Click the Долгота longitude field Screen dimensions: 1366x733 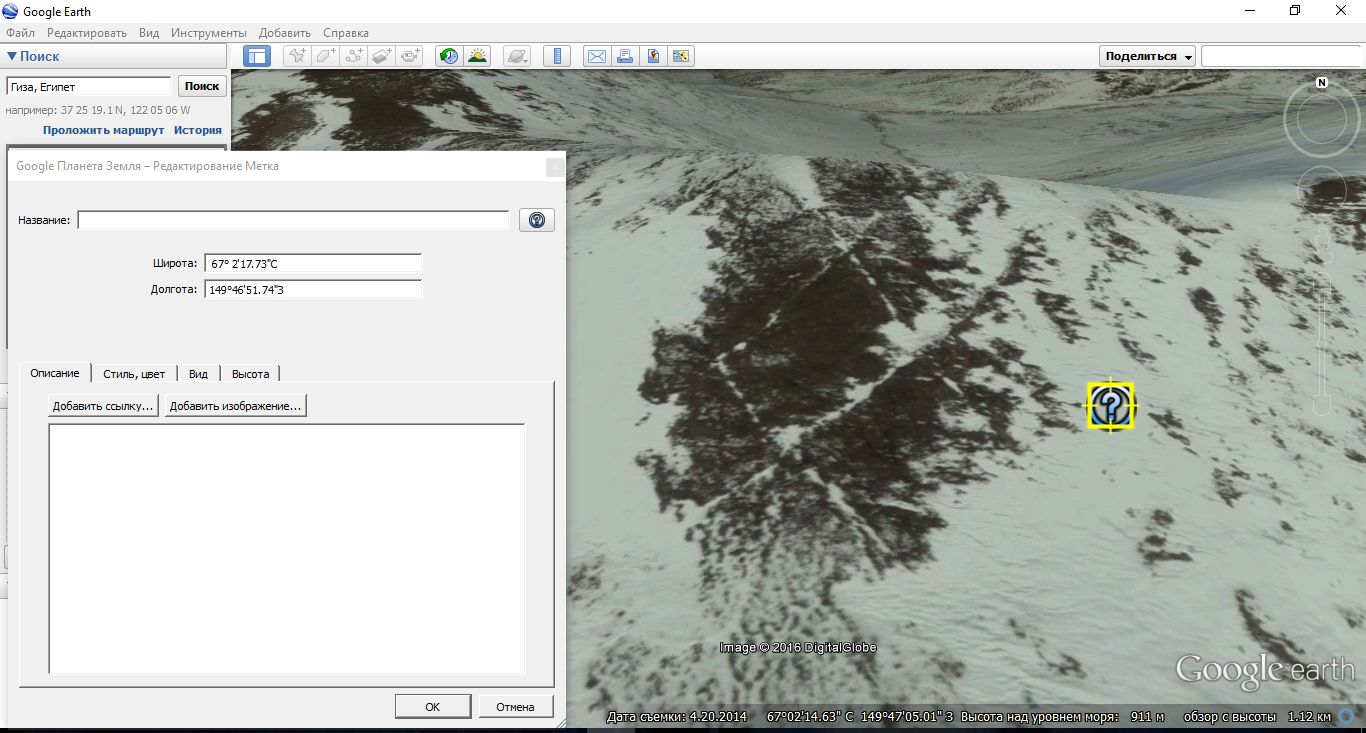313,289
